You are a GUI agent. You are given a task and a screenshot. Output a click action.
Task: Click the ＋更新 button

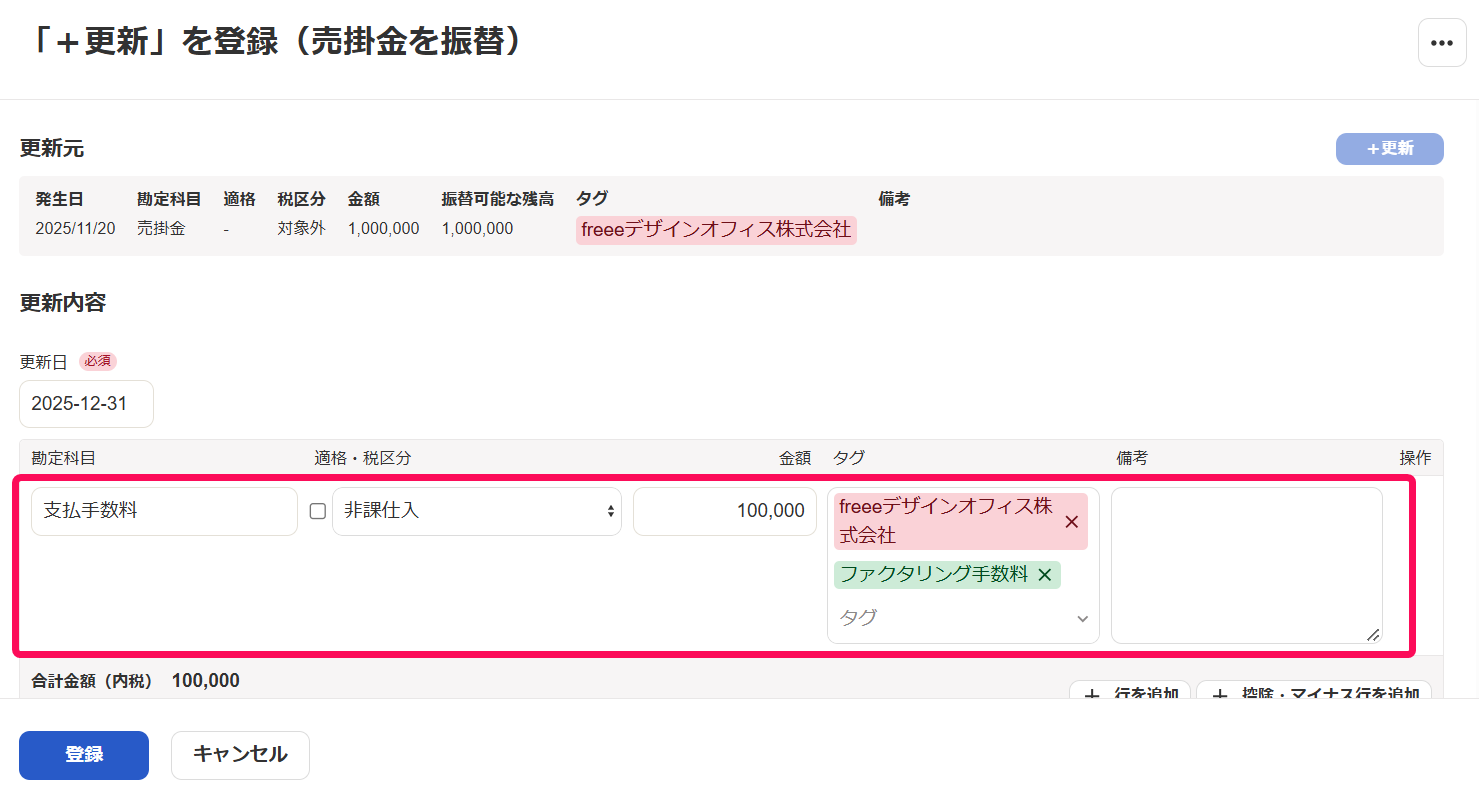pos(1390,149)
